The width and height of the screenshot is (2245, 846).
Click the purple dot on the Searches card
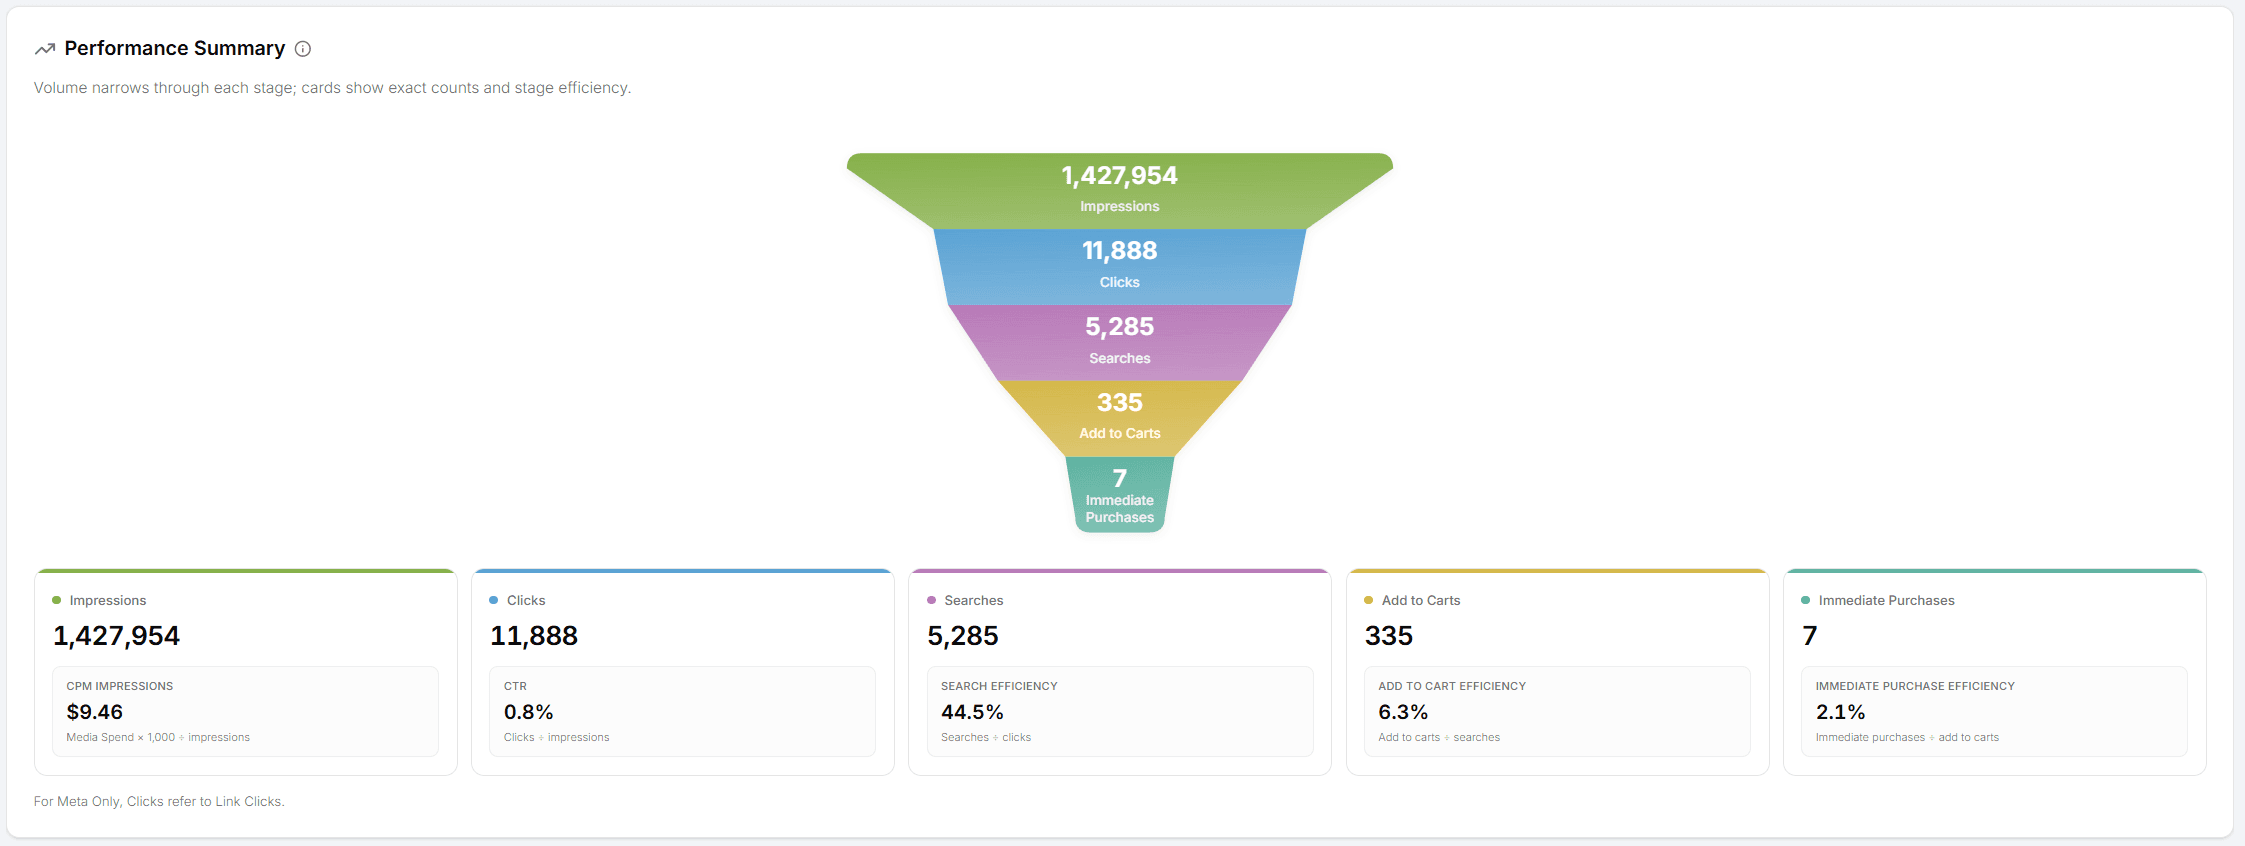click(x=931, y=600)
